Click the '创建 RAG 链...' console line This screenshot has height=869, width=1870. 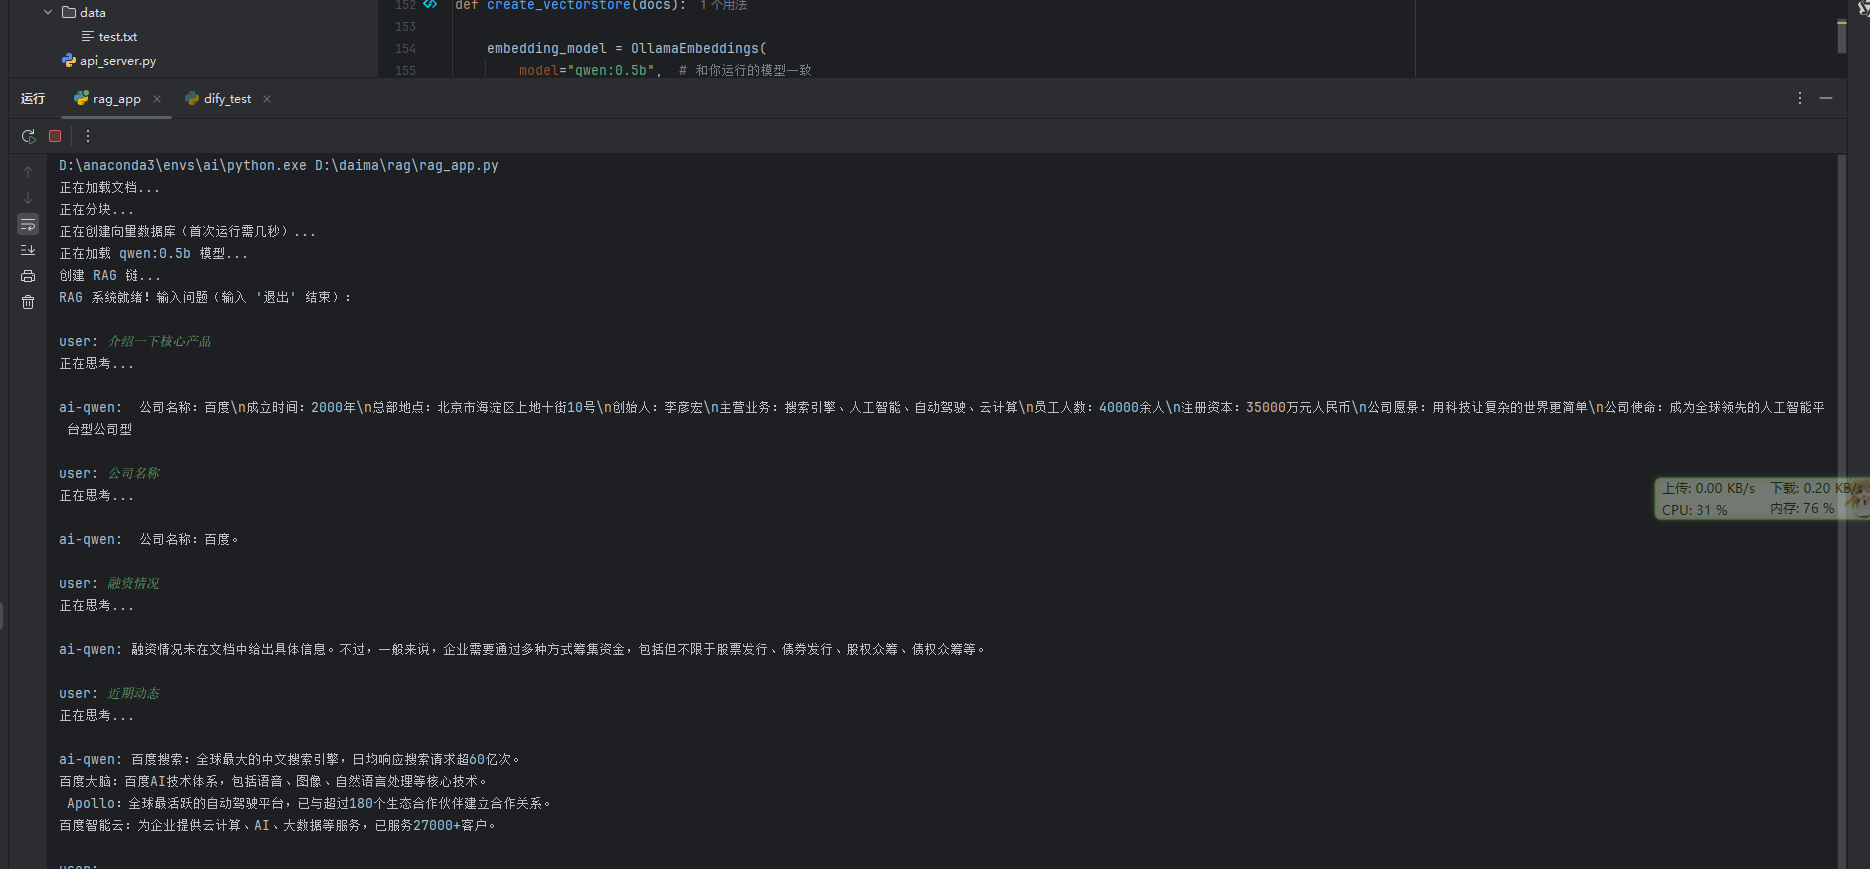(x=109, y=276)
